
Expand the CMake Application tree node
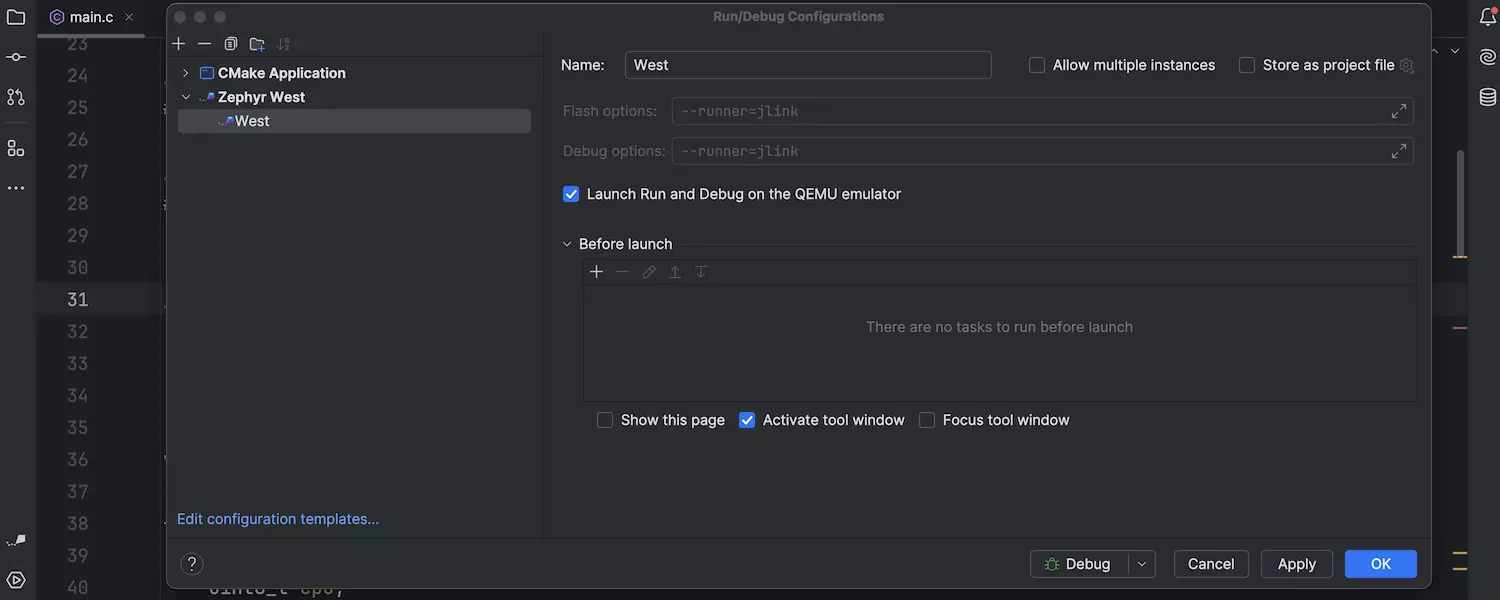point(186,73)
